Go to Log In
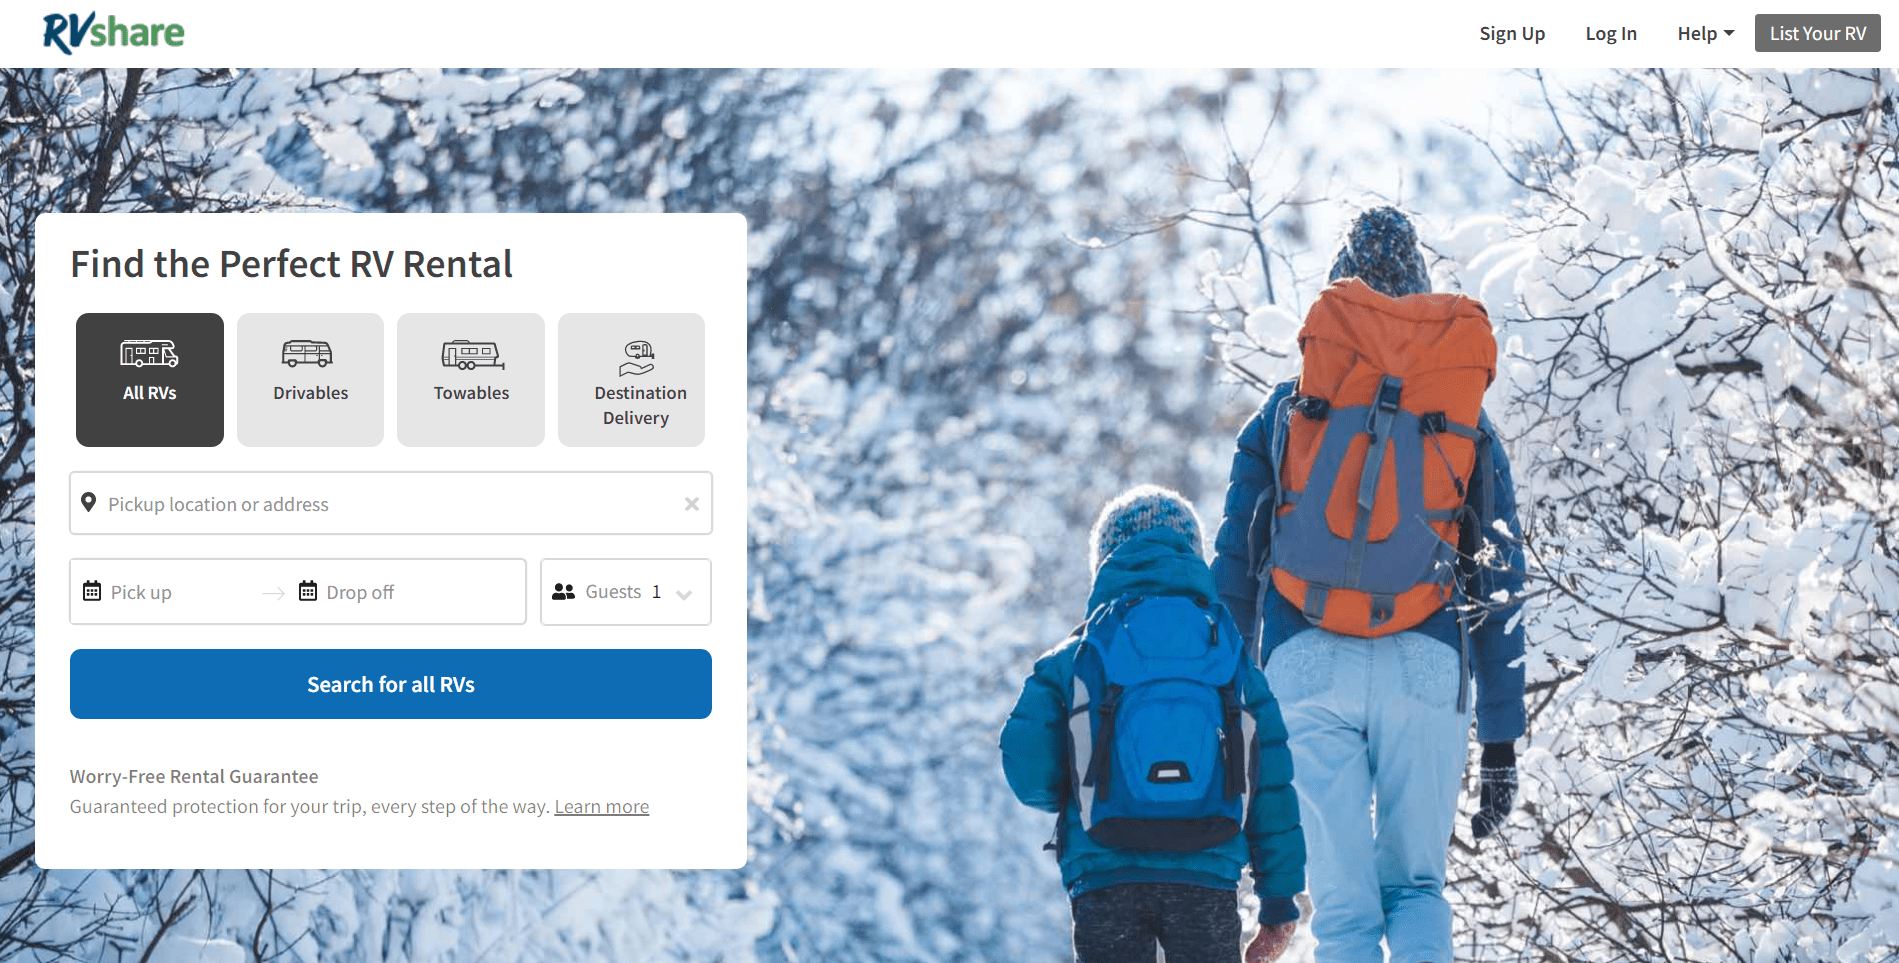The width and height of the screenshot is (1899, 963). 1611,33
